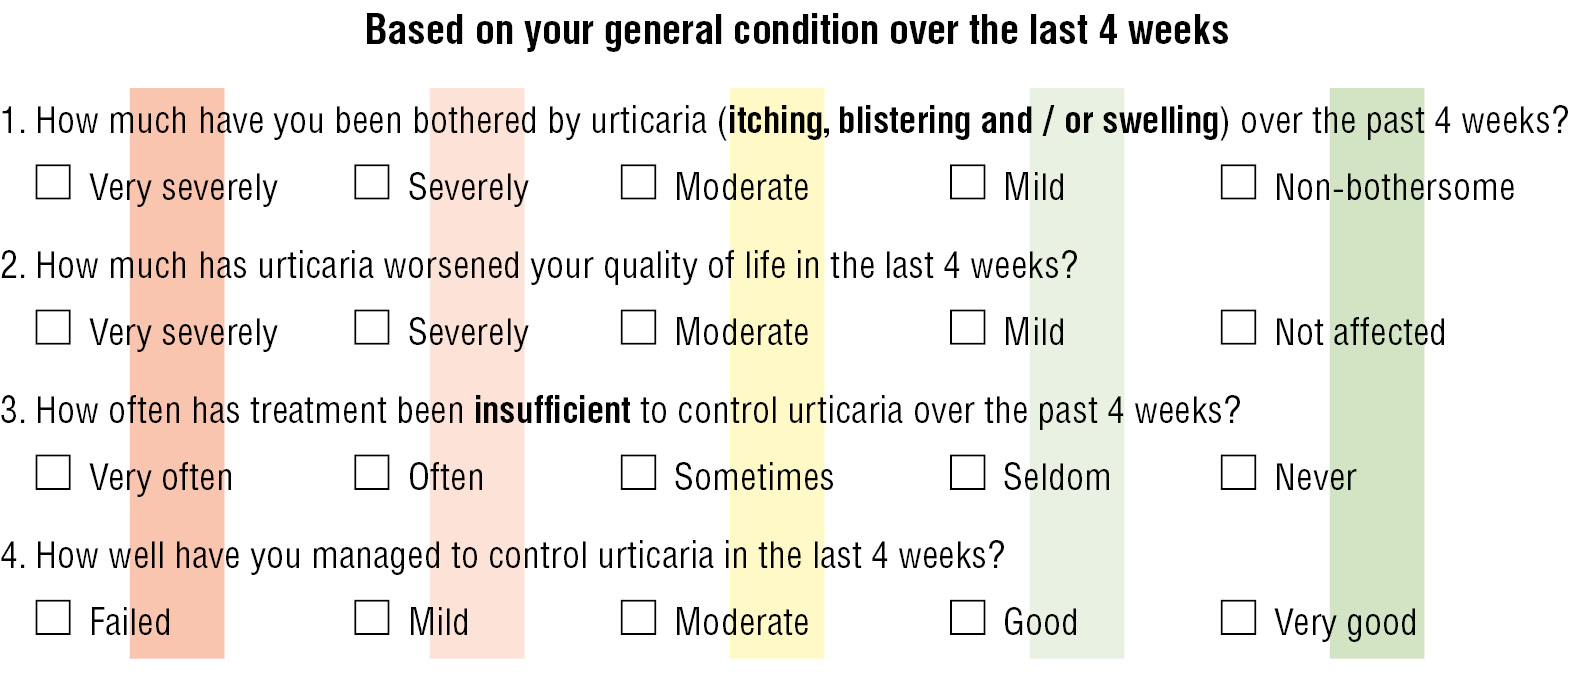Select 'Moderate' under question 4
The width and height of the screenshot is (1594, 688).
tap(638, 618)
